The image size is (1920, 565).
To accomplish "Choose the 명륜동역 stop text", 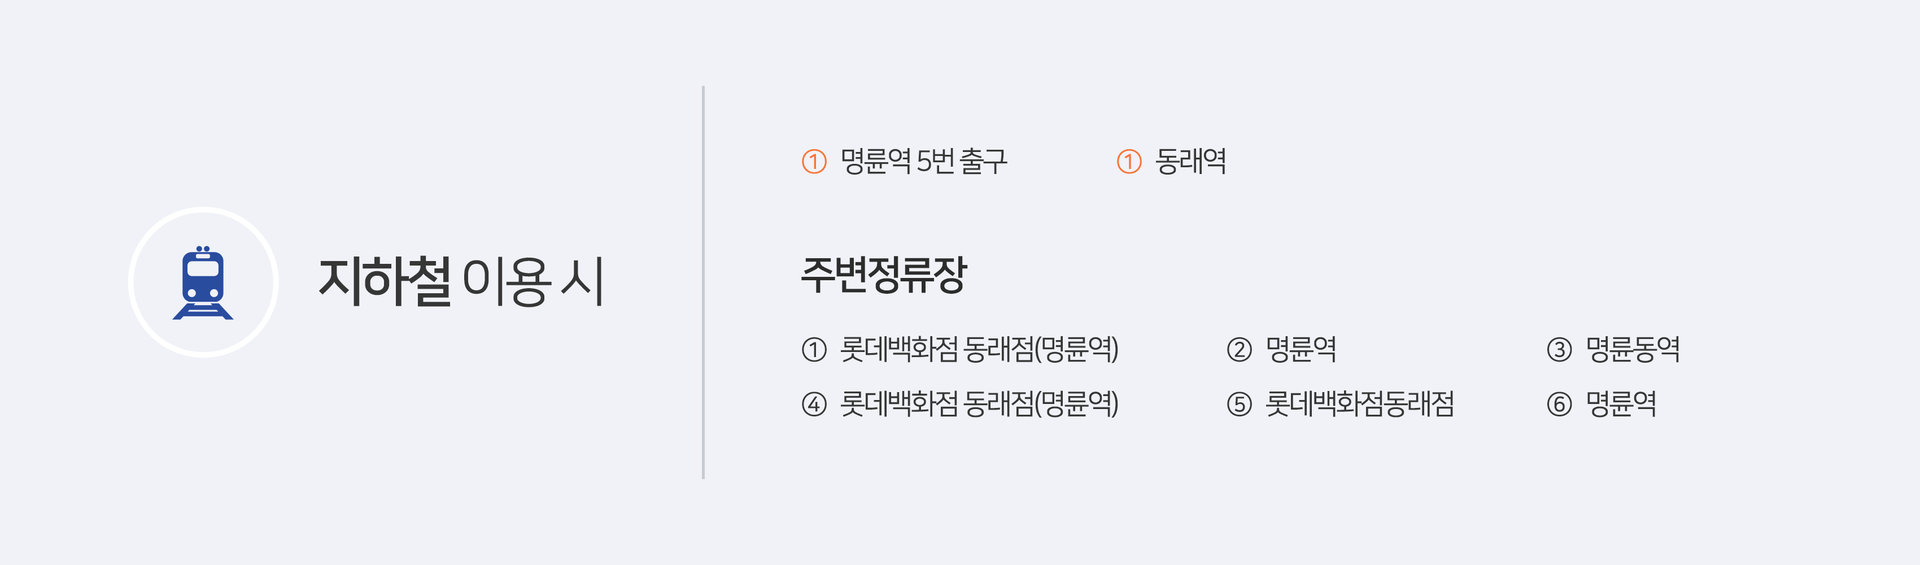I will (1633, 349).
